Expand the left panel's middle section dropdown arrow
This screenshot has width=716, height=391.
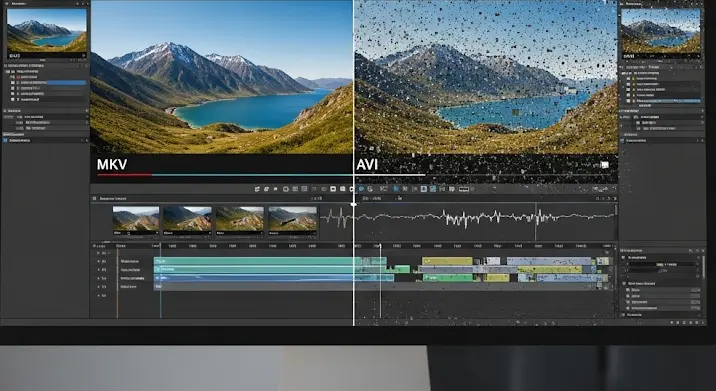pos(86,111)
